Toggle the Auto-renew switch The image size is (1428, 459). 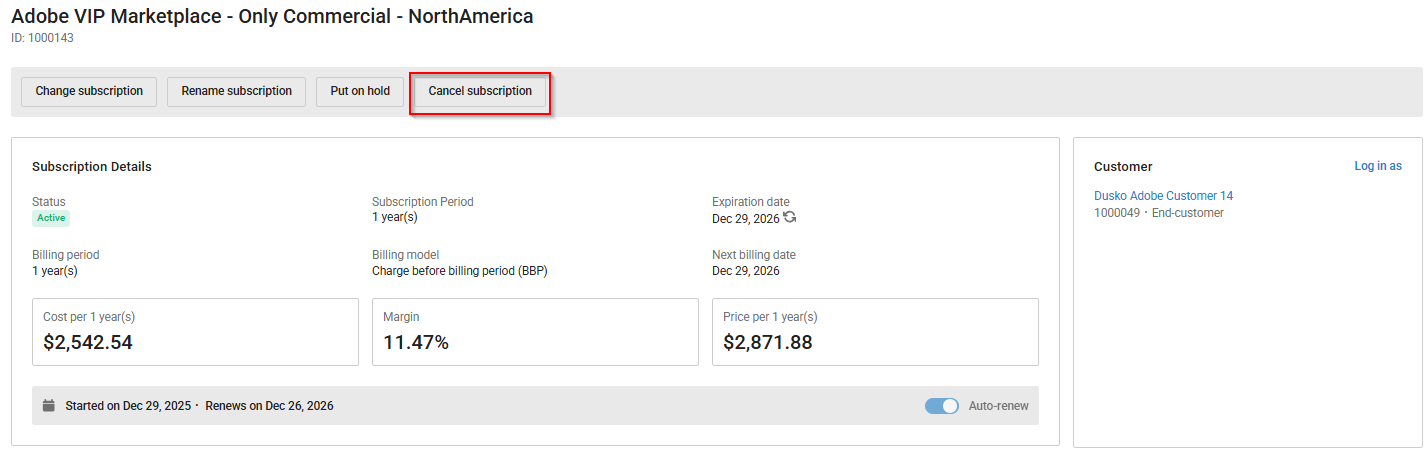[x=941, y=406]
